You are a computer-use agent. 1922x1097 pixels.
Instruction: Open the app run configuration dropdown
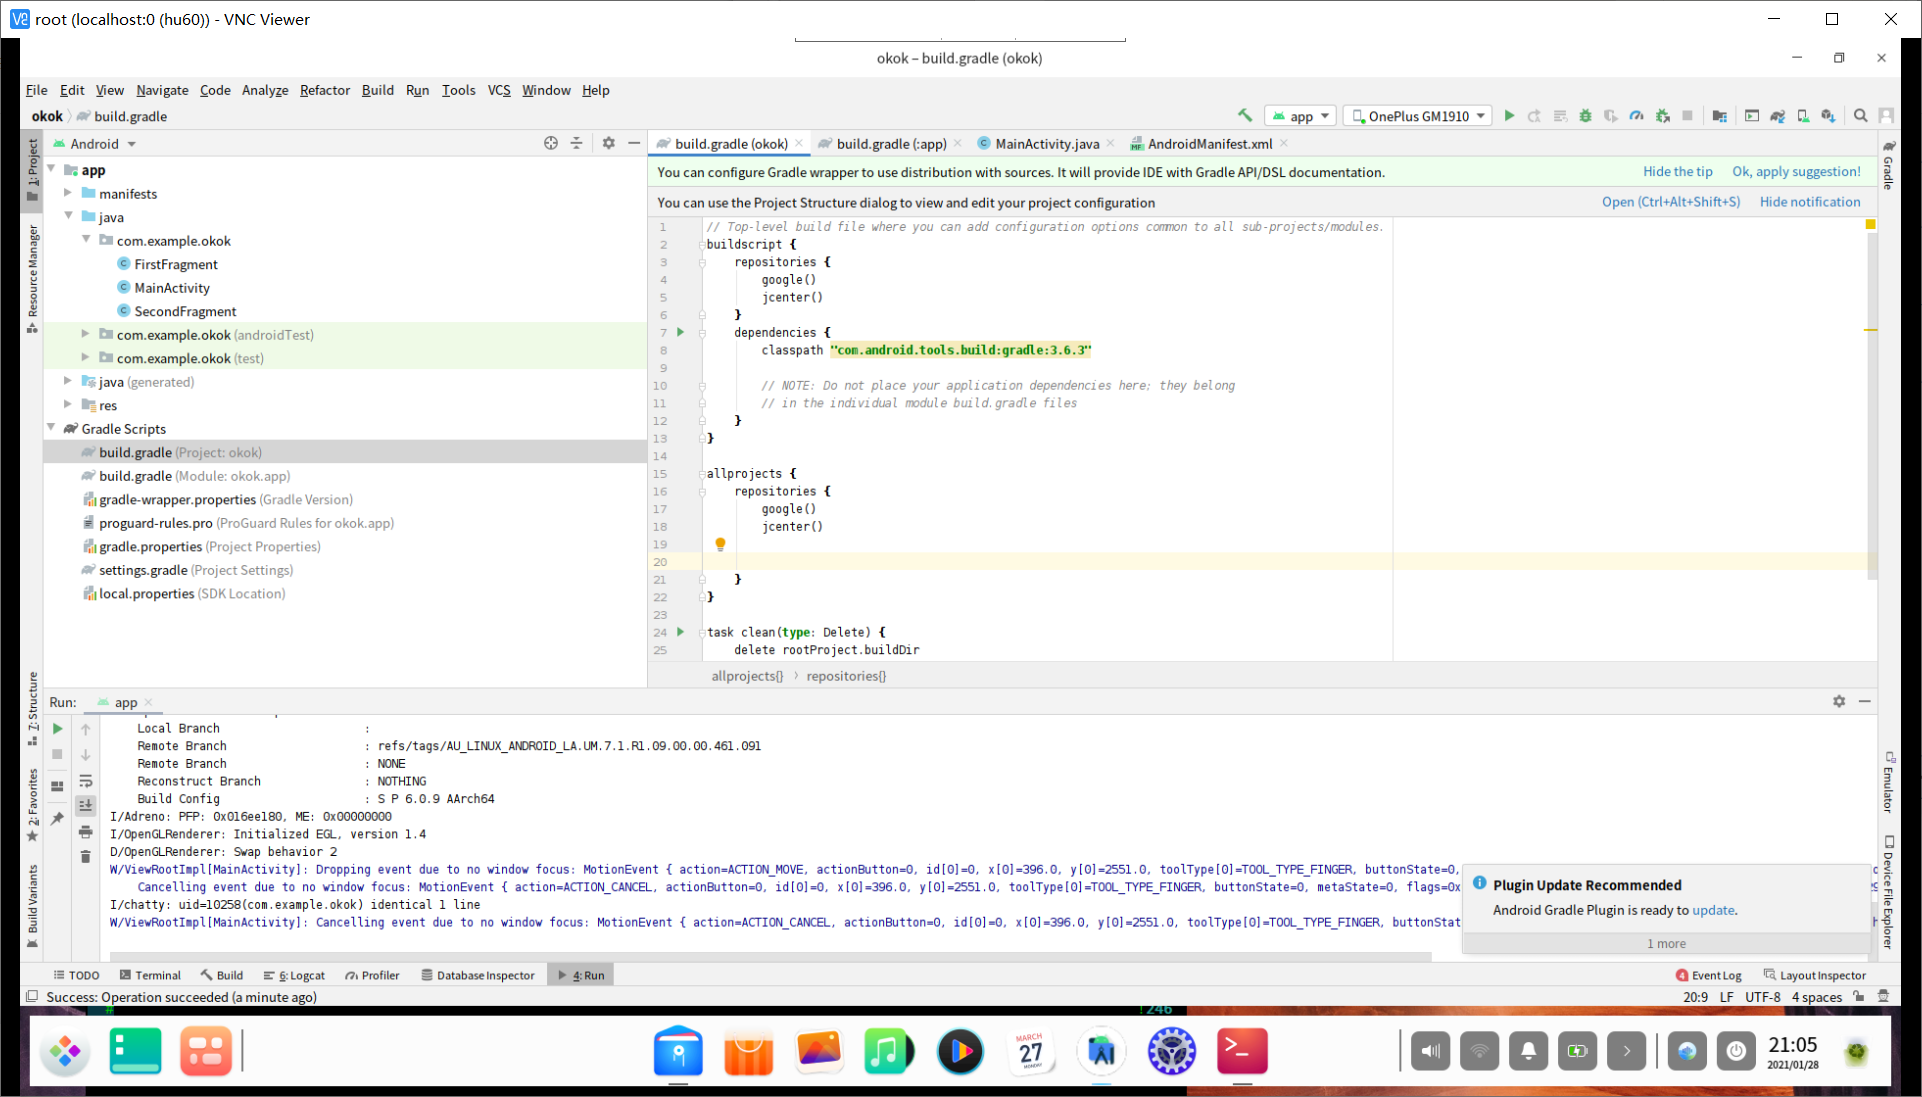(x=1301, y=116)
